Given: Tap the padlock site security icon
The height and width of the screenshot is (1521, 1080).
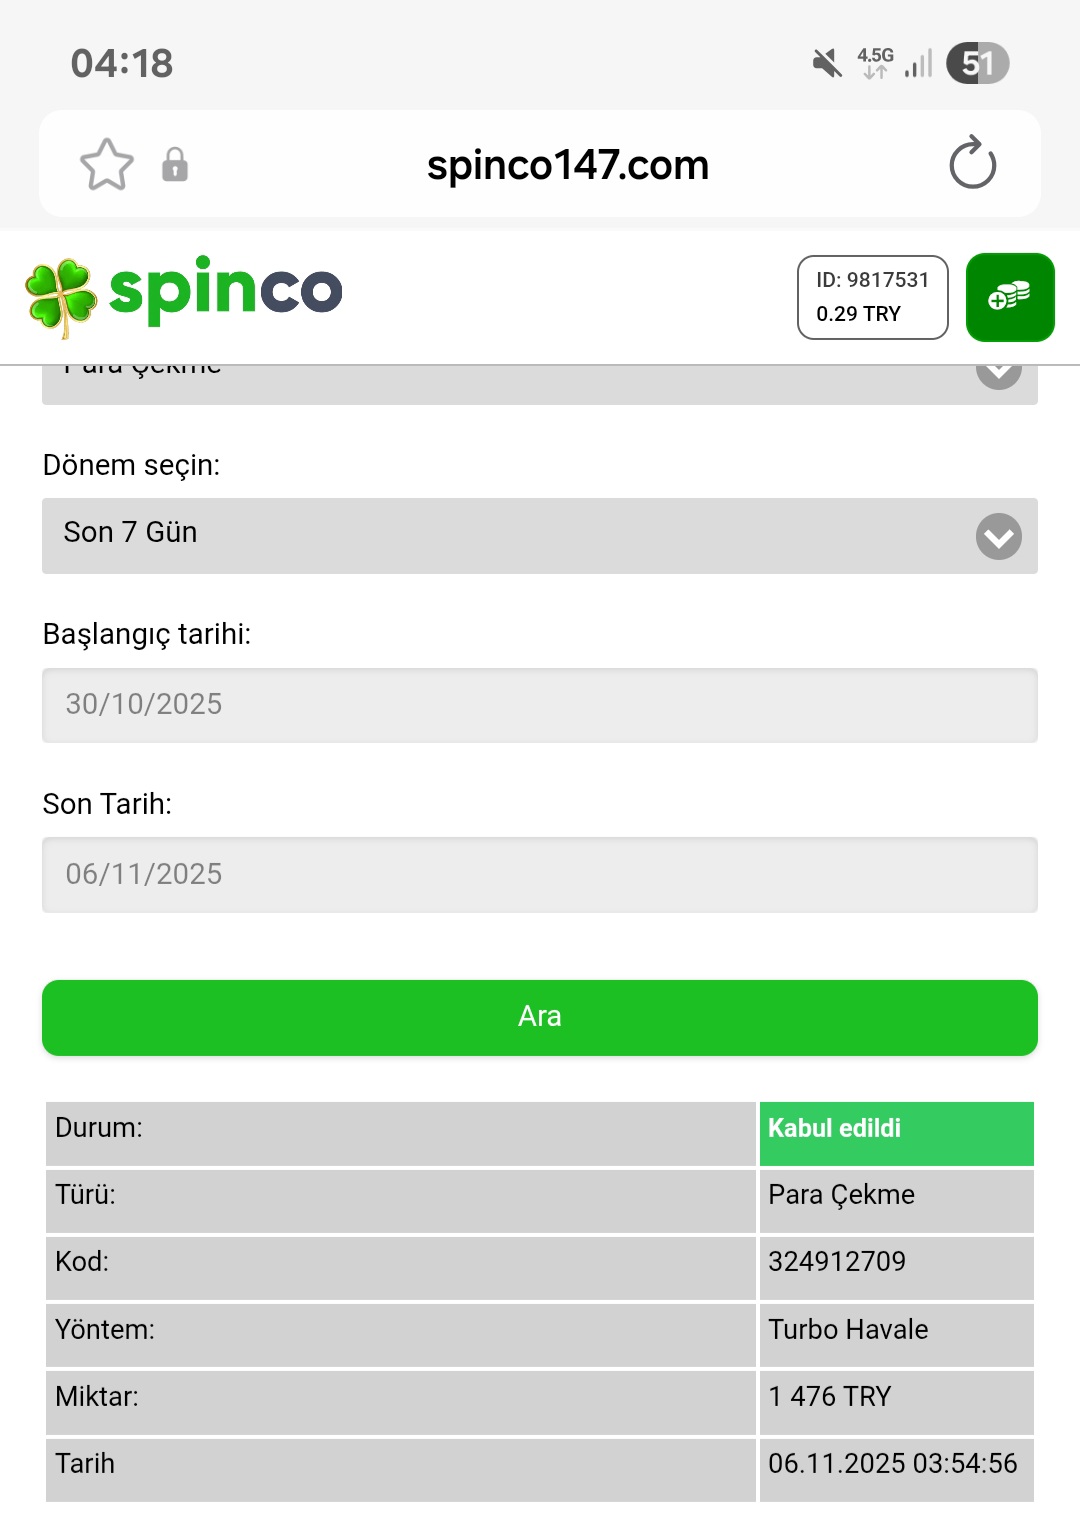Looking at the screenshot, I should [x=175, y=165].
